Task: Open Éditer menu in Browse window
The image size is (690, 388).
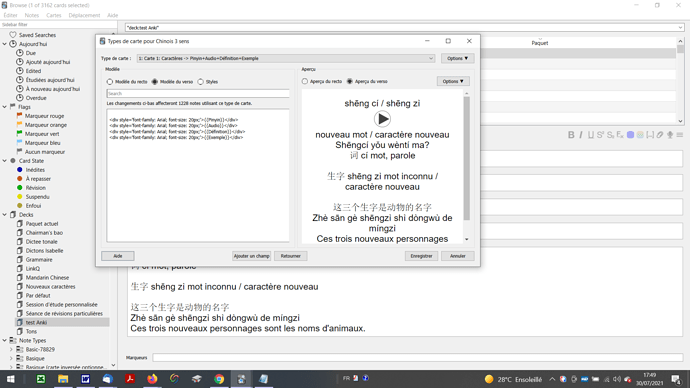Action: point(11,15)
